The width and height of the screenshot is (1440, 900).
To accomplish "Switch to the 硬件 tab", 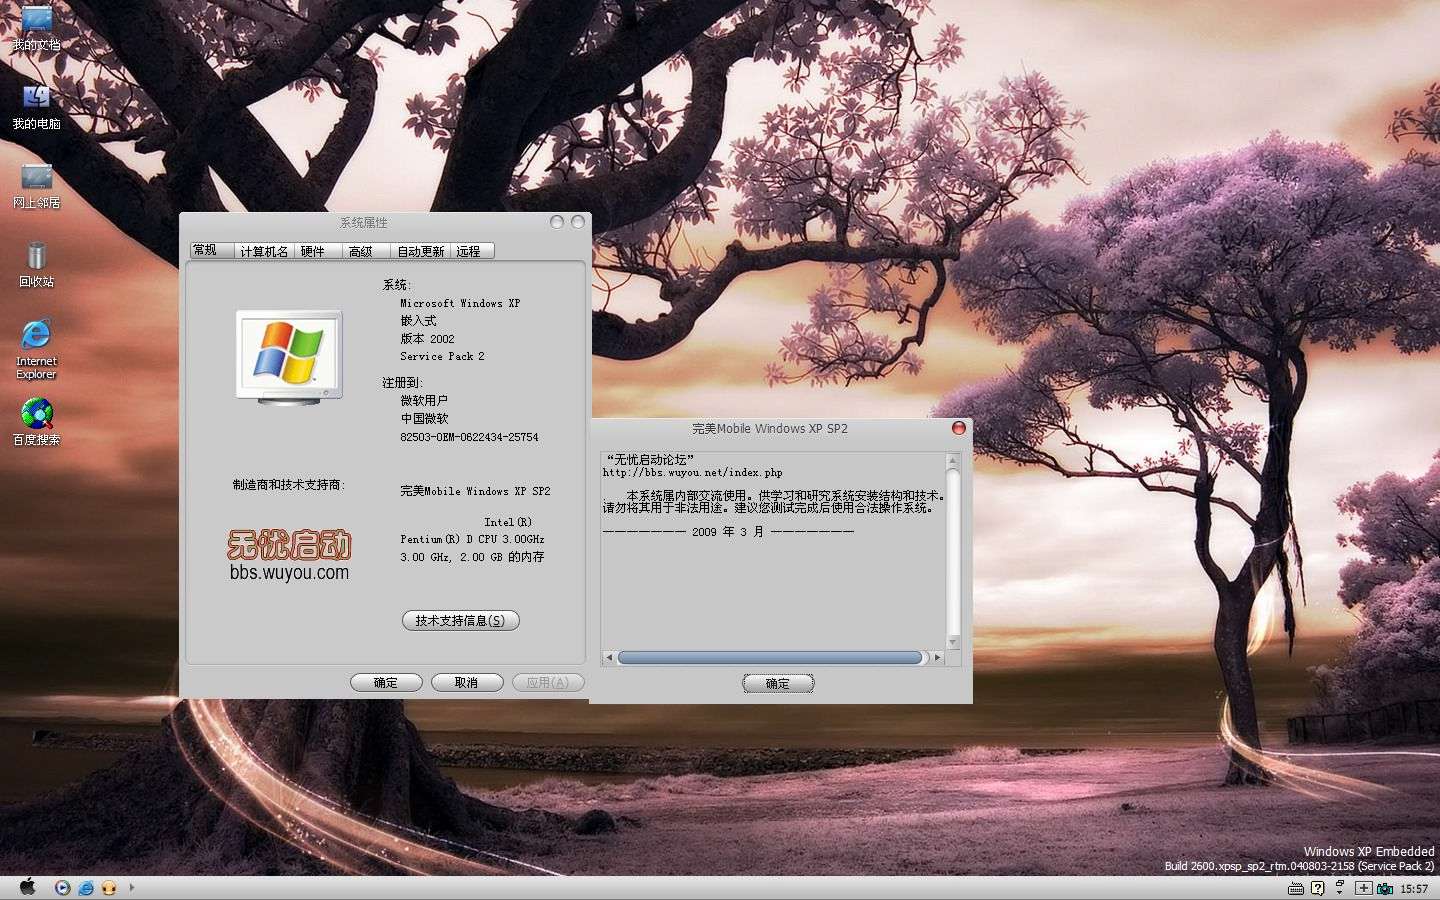I will 319,251.
